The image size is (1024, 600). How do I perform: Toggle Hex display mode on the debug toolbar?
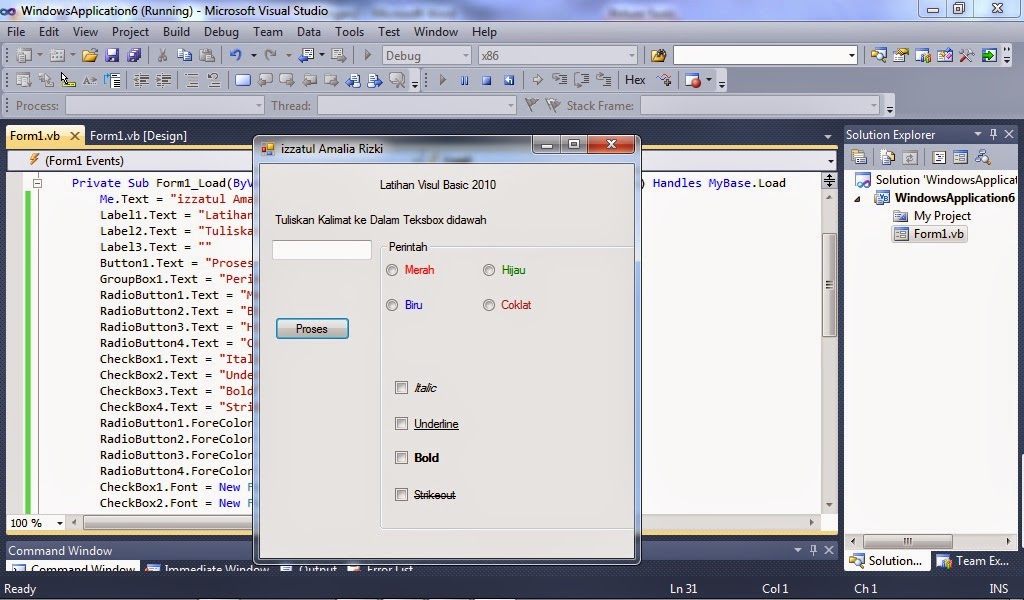click(636, 80)
